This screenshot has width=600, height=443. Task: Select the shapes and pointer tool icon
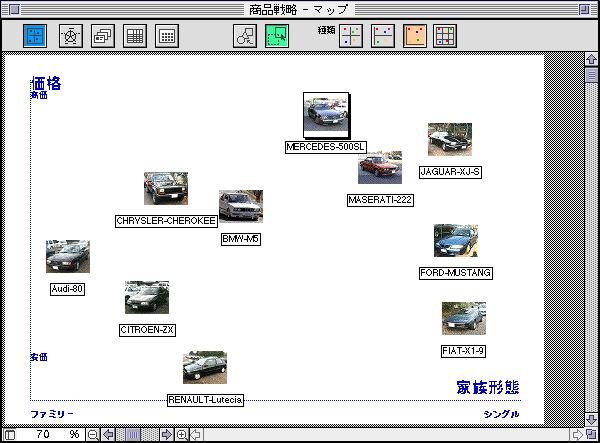point(245,36)
